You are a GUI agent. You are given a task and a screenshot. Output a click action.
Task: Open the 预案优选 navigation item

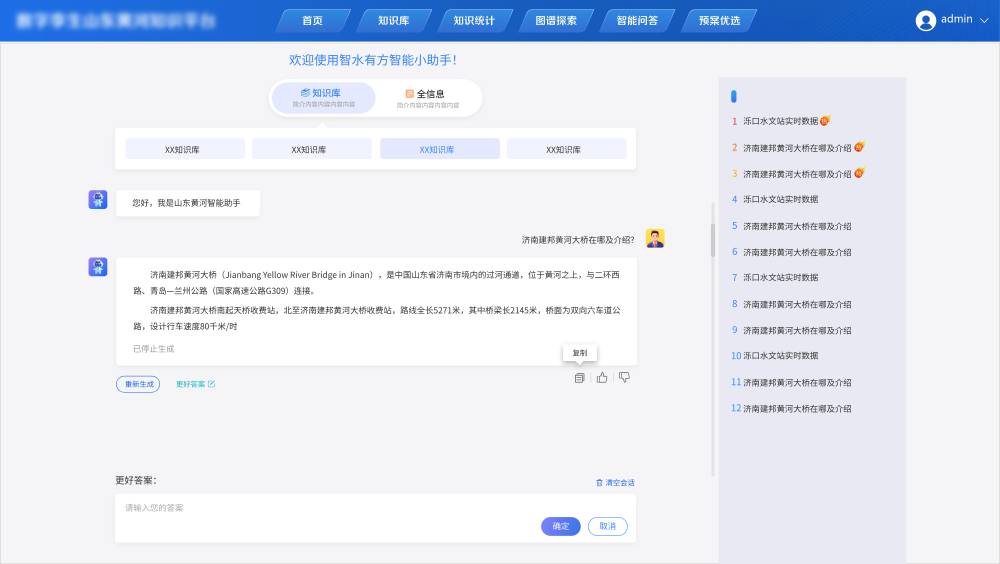click(719, 20)
